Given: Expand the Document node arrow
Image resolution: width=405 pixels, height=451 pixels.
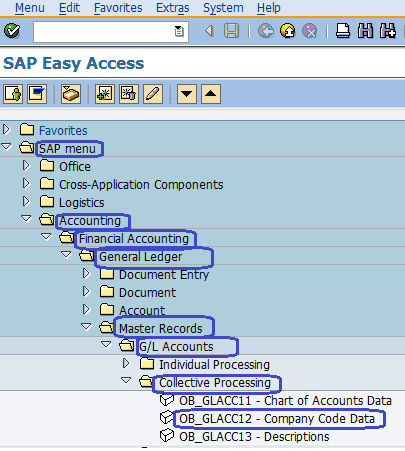Looking at the screenshot, I should point(86,291).
